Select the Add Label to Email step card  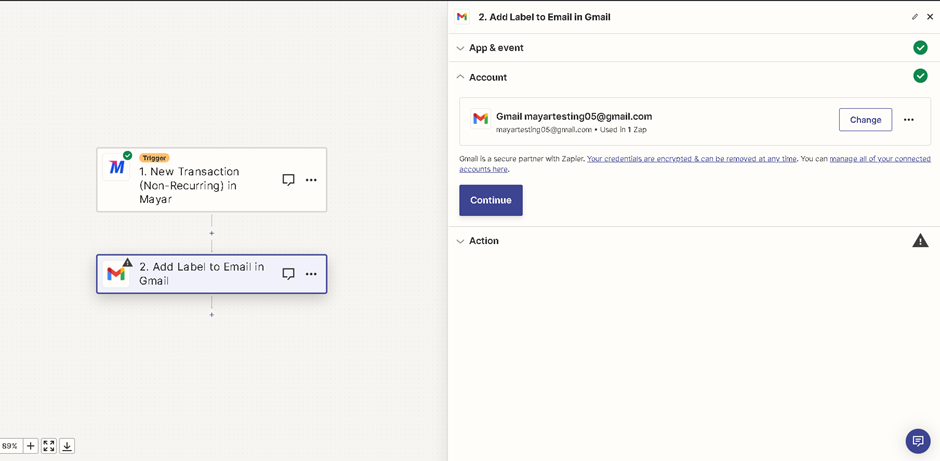[x=212, y=274]
